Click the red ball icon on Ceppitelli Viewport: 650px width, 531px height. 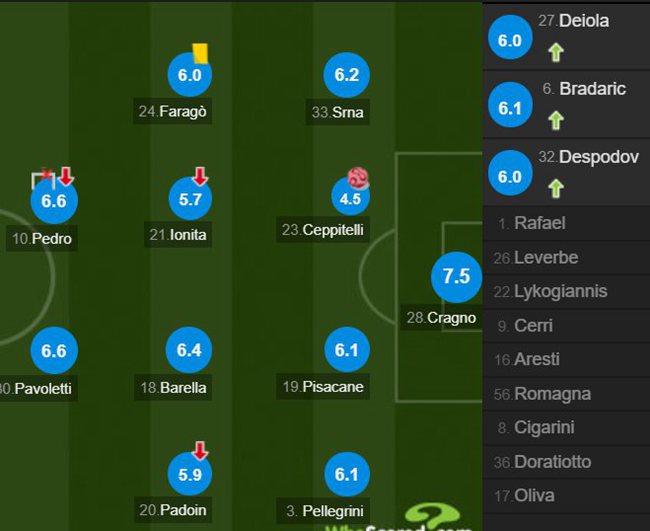(x=358, y=178)
